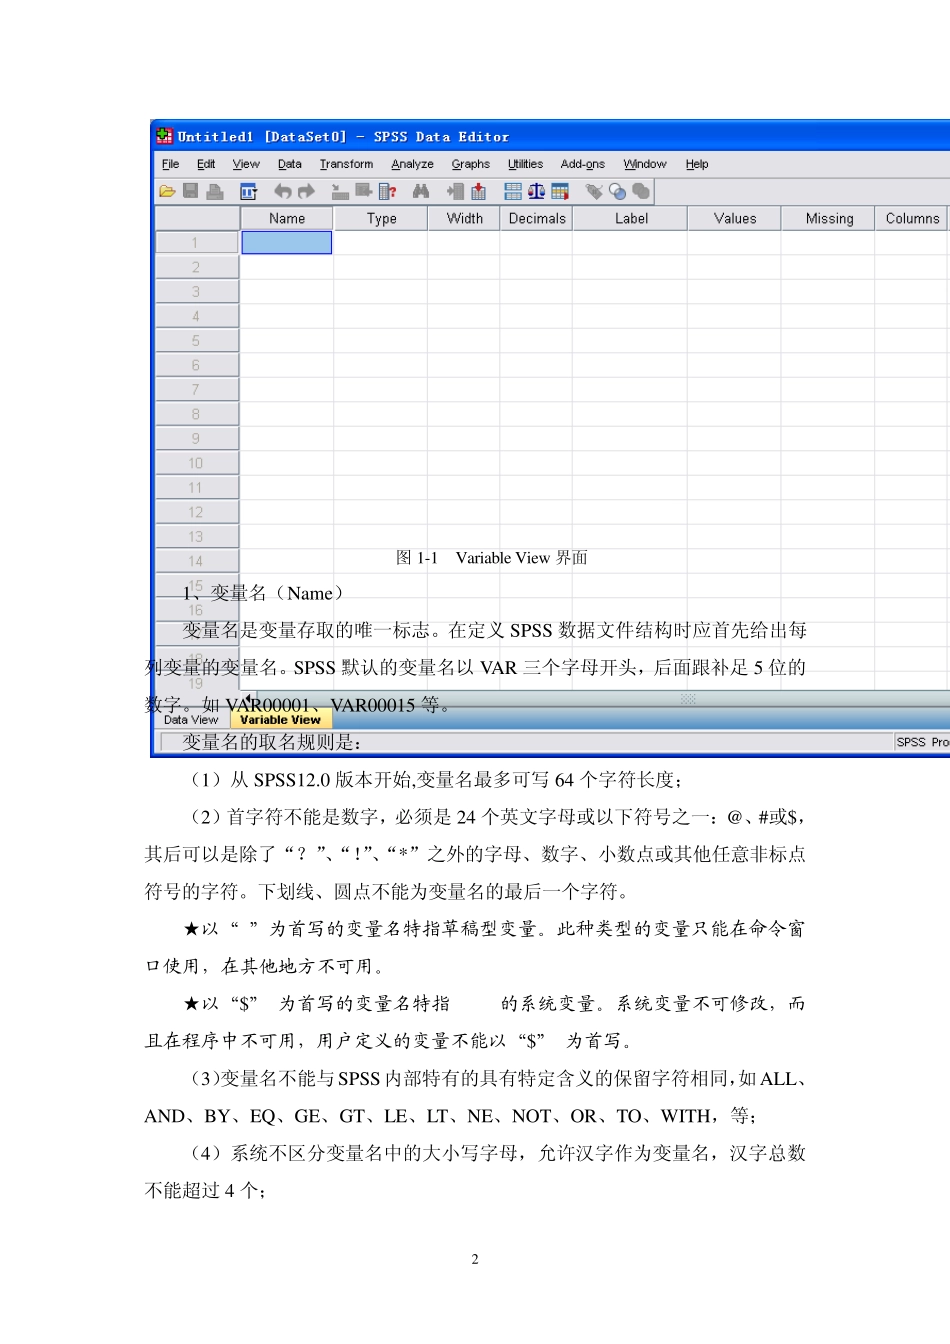Click the Variables info icon with question mark
950x1344 pixels.
(388, 192)
